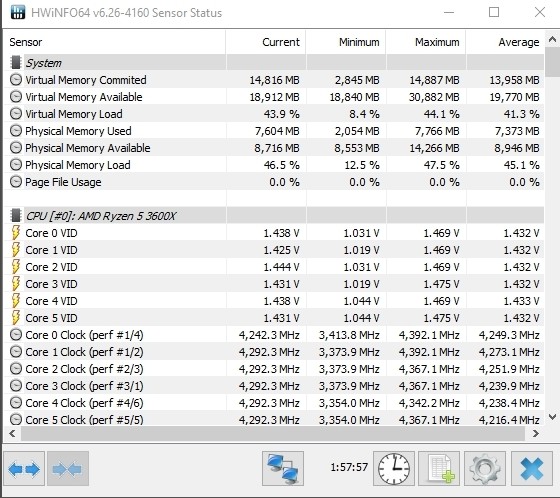This screenshot has width=560, height=498.
Task: Click the Sensor column header
Action: [x=114, y=42]
